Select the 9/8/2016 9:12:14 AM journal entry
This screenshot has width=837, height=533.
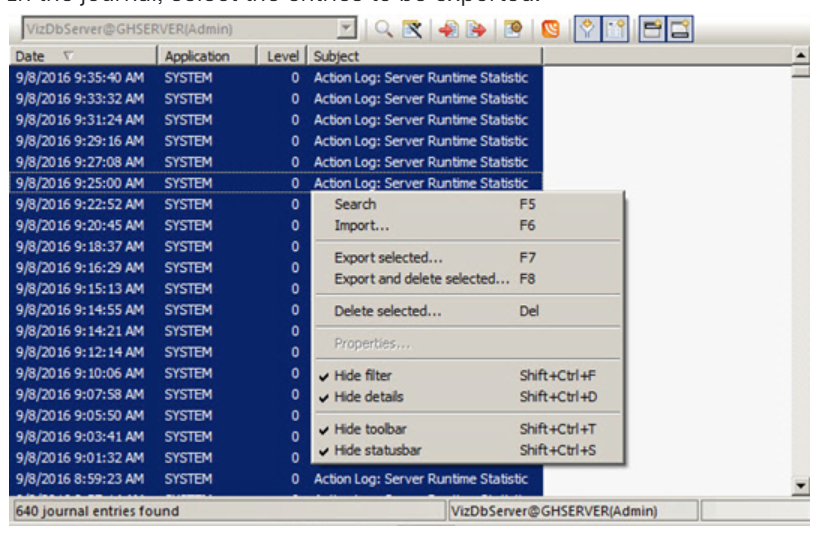coord(160,352)
